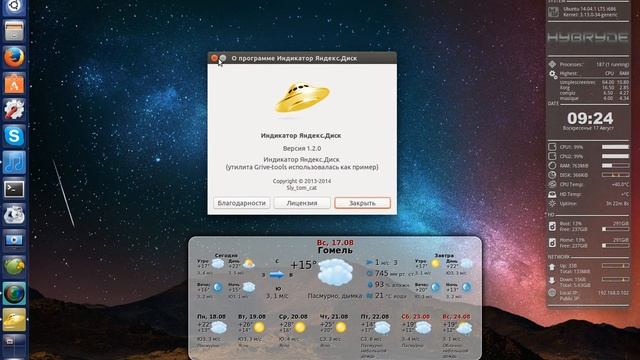Click the RAM usage bar
This screenshot has height=360, width=640.
click(x=615, y=166)
